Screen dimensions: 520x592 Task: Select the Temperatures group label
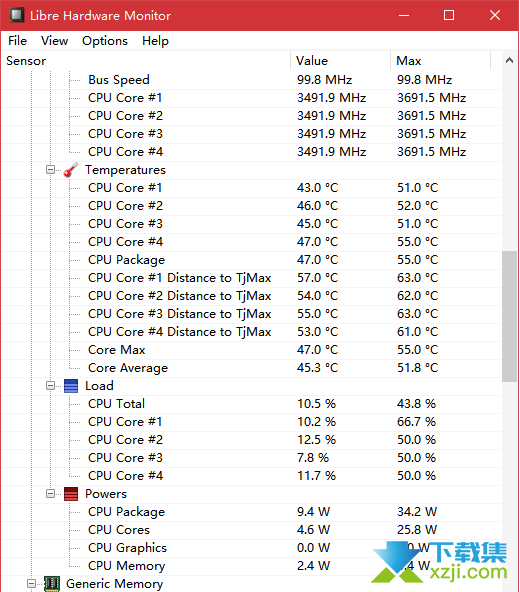tap(125, 170)
